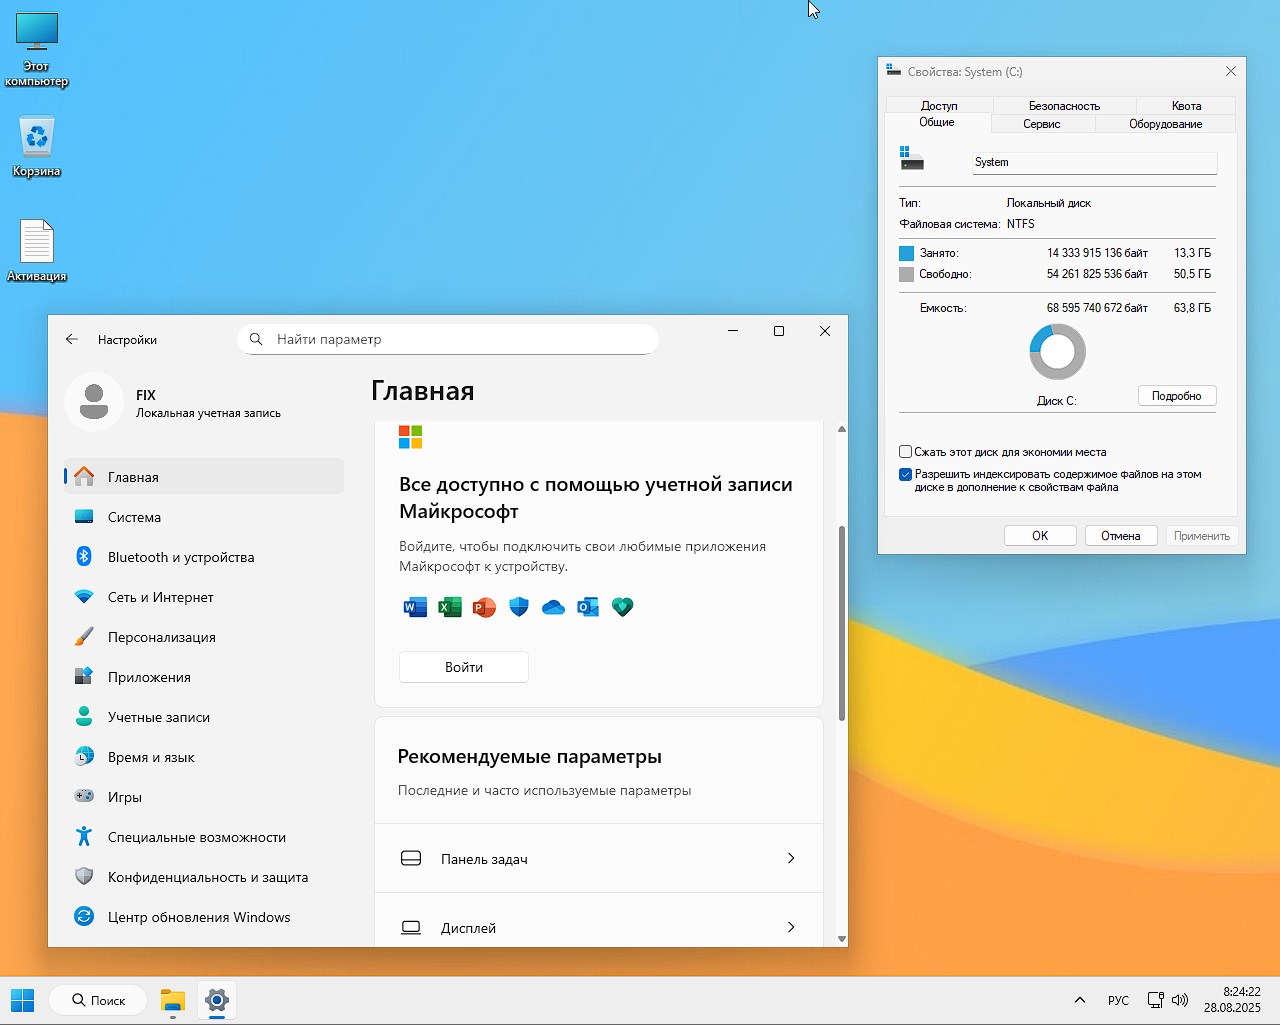Switch to the Квота tab
The image size is (1280, 1025).
coord(1186,105)
